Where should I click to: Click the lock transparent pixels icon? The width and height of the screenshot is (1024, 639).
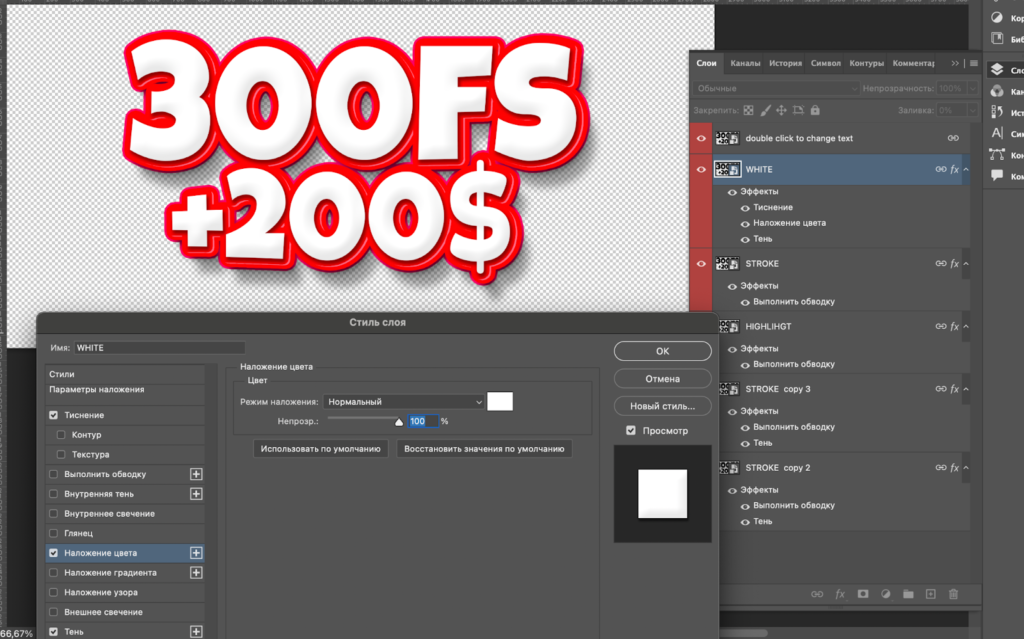pyautogui.click(x=748, y=110)
